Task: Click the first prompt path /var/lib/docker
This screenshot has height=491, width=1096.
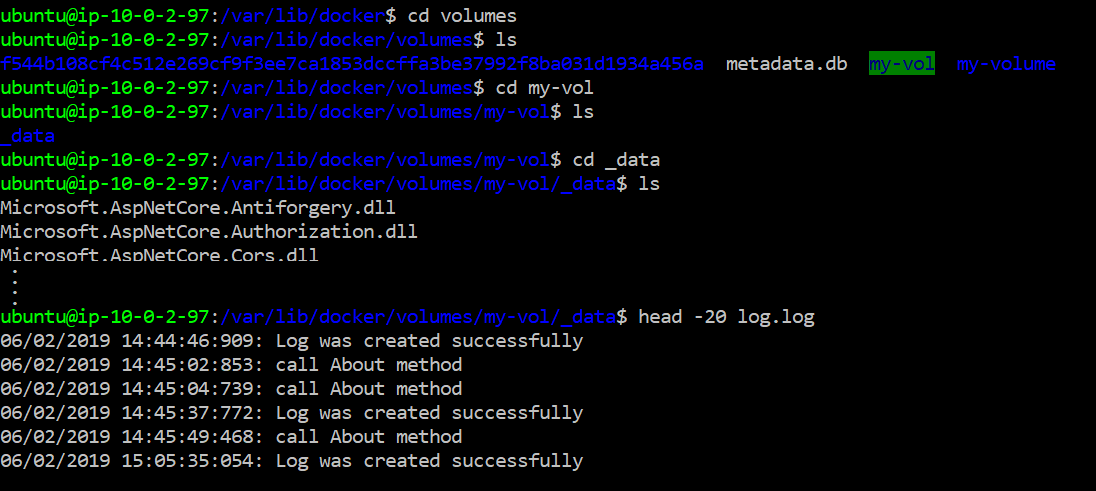Action: (x=302, y=16)
